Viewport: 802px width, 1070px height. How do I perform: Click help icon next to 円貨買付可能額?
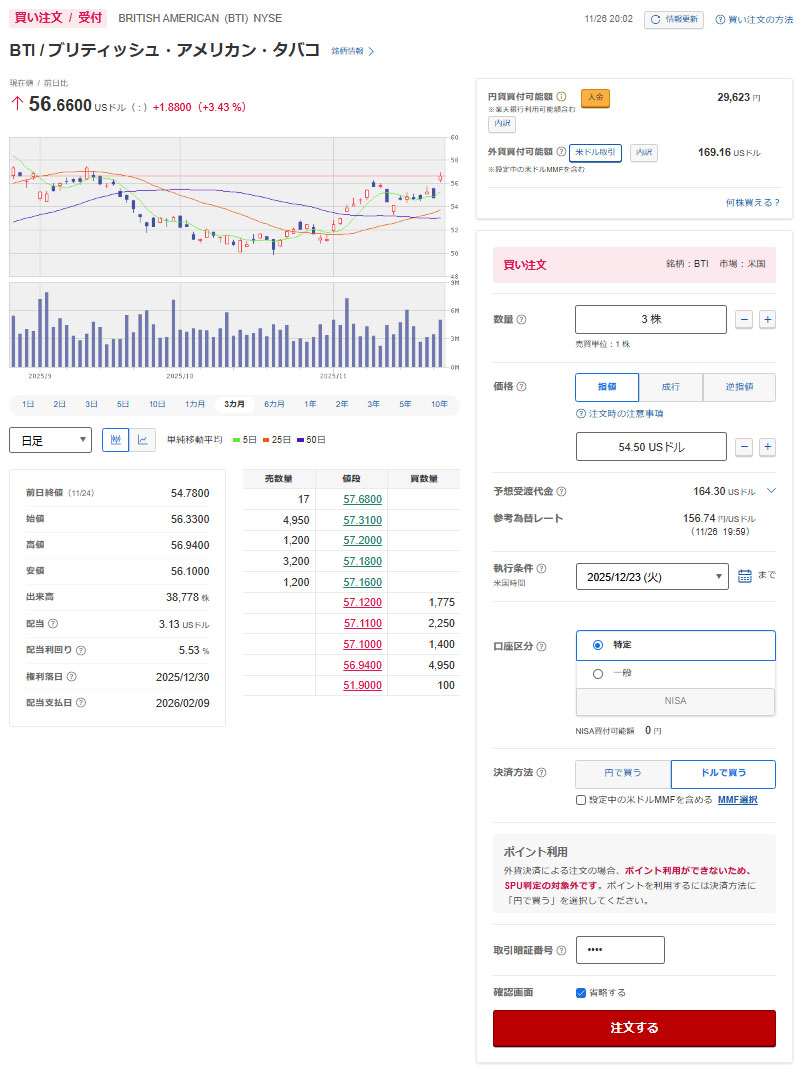click(x=561, y=97)
